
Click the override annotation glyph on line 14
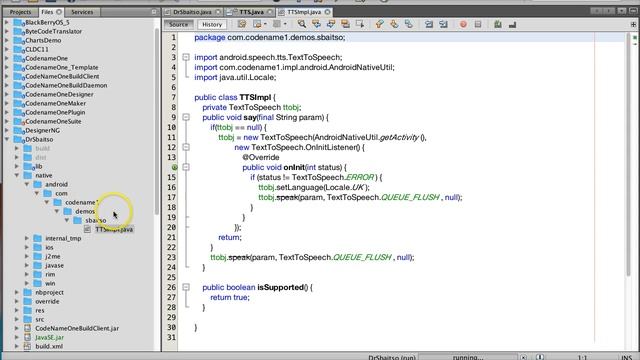pyautogui.click(x=174, y=167)
